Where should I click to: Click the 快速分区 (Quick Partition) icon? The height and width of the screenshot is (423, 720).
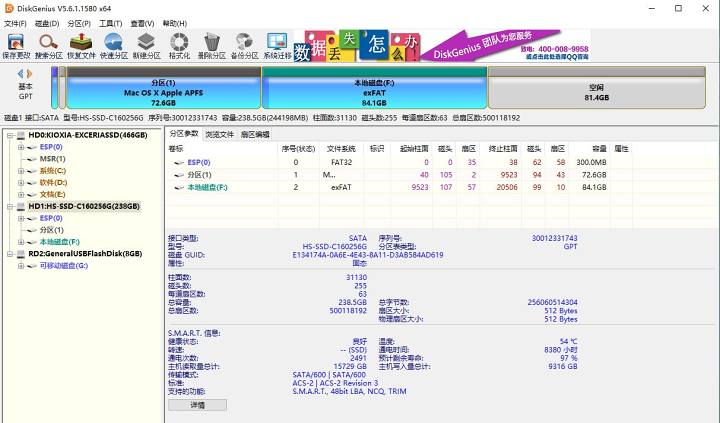(x=114, y=45)
